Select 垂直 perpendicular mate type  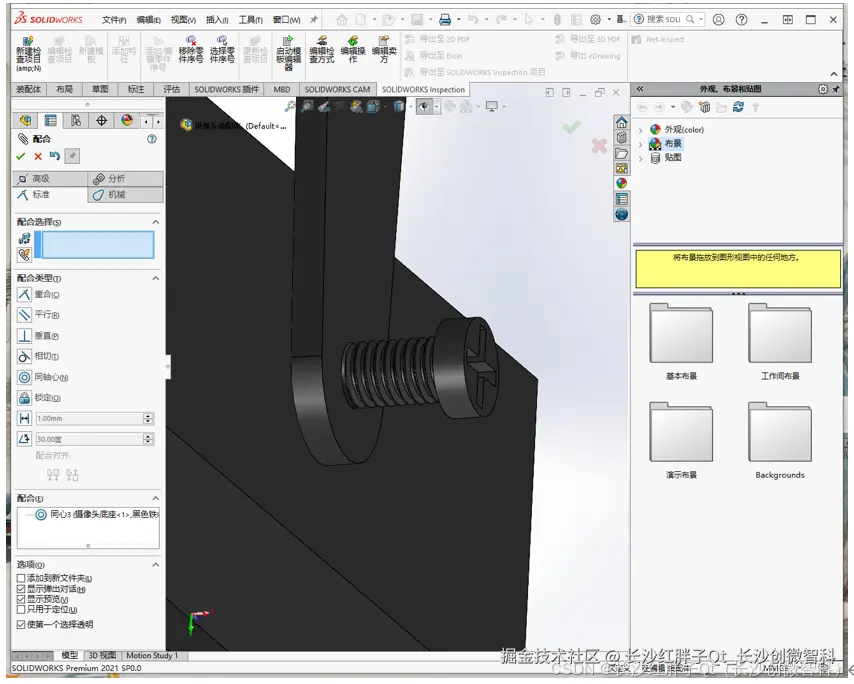point(25,335)
